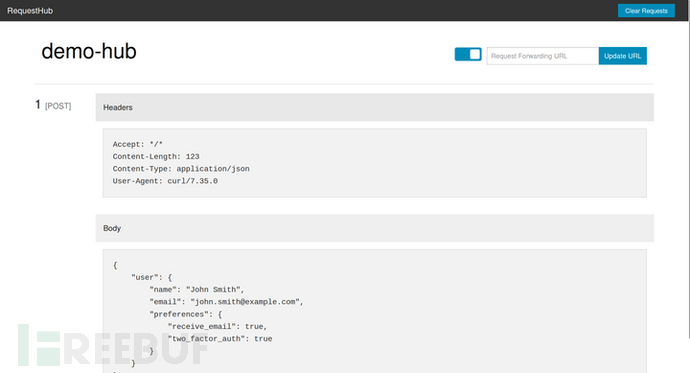This screenshot has width=690, height=373.
Task: Click the 'User-Agent: curl/7.35.0' line
Action: click(165, 181)
